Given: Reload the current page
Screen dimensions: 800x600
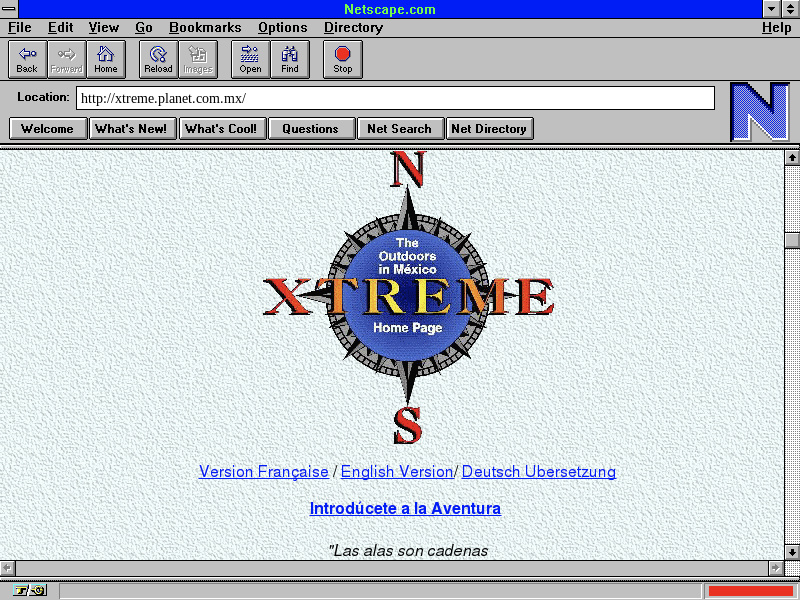Looking at the screenshot, I should tap(158, 59).
